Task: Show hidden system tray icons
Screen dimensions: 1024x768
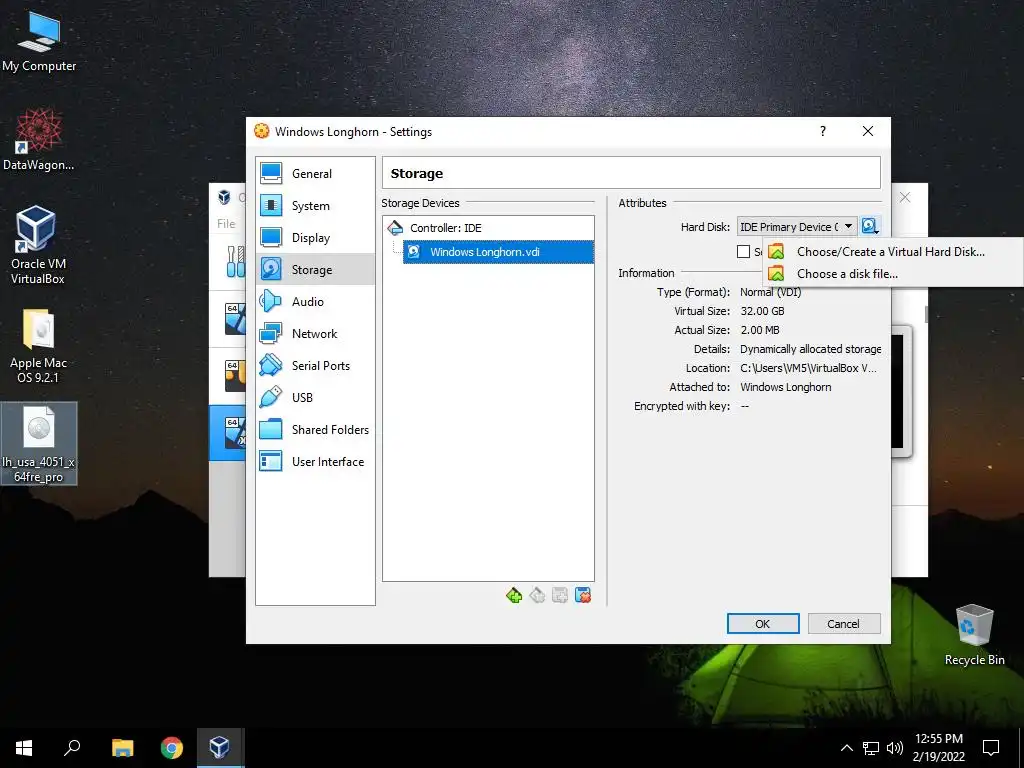Action: 846,748
